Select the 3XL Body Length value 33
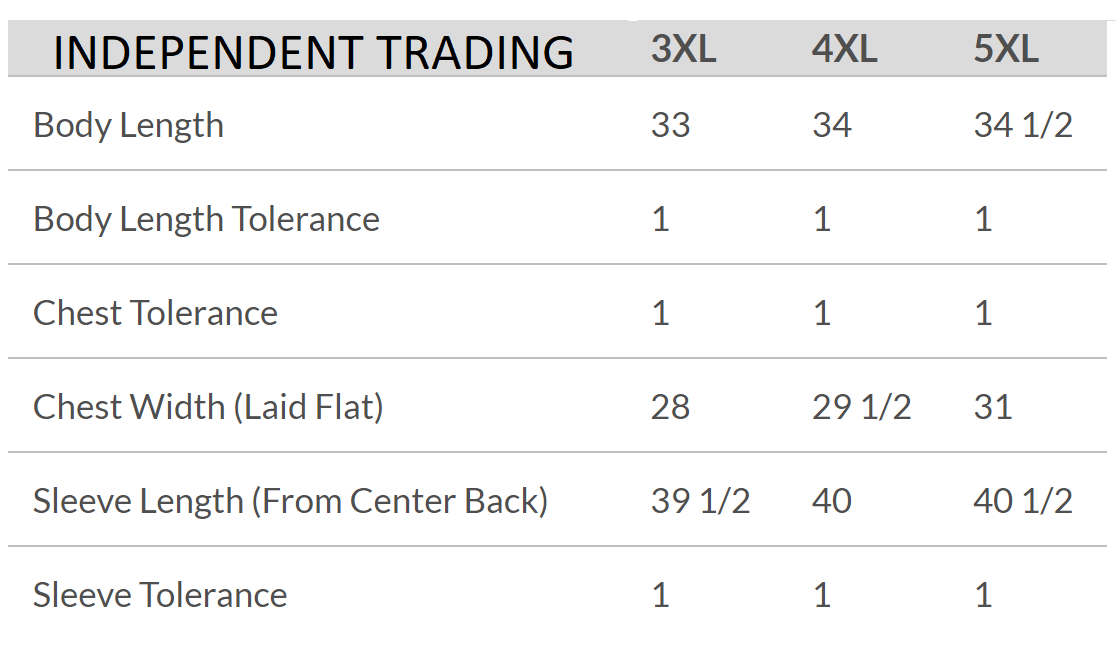This screenshot has width=1116, height=660. 670,126
